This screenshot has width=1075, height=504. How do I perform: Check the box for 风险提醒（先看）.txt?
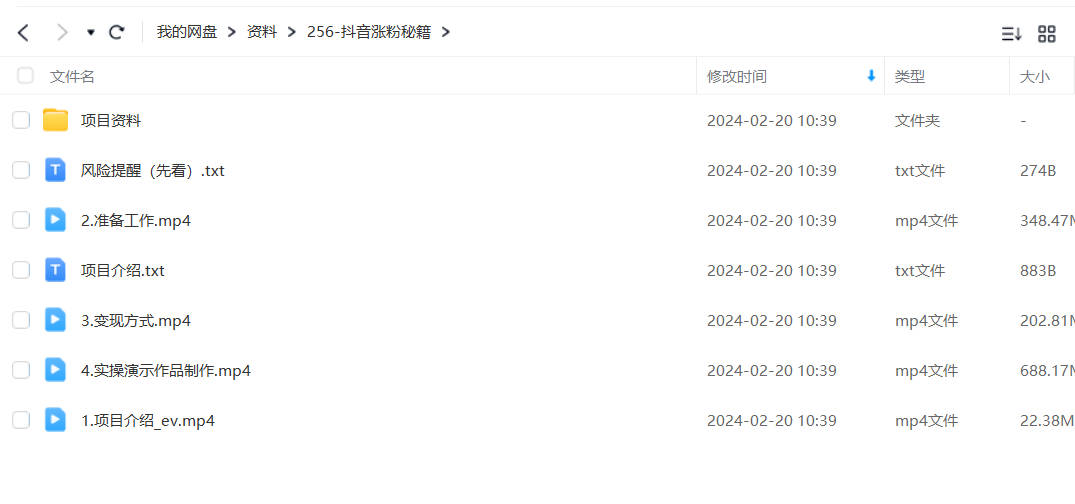tap(21, 170)
